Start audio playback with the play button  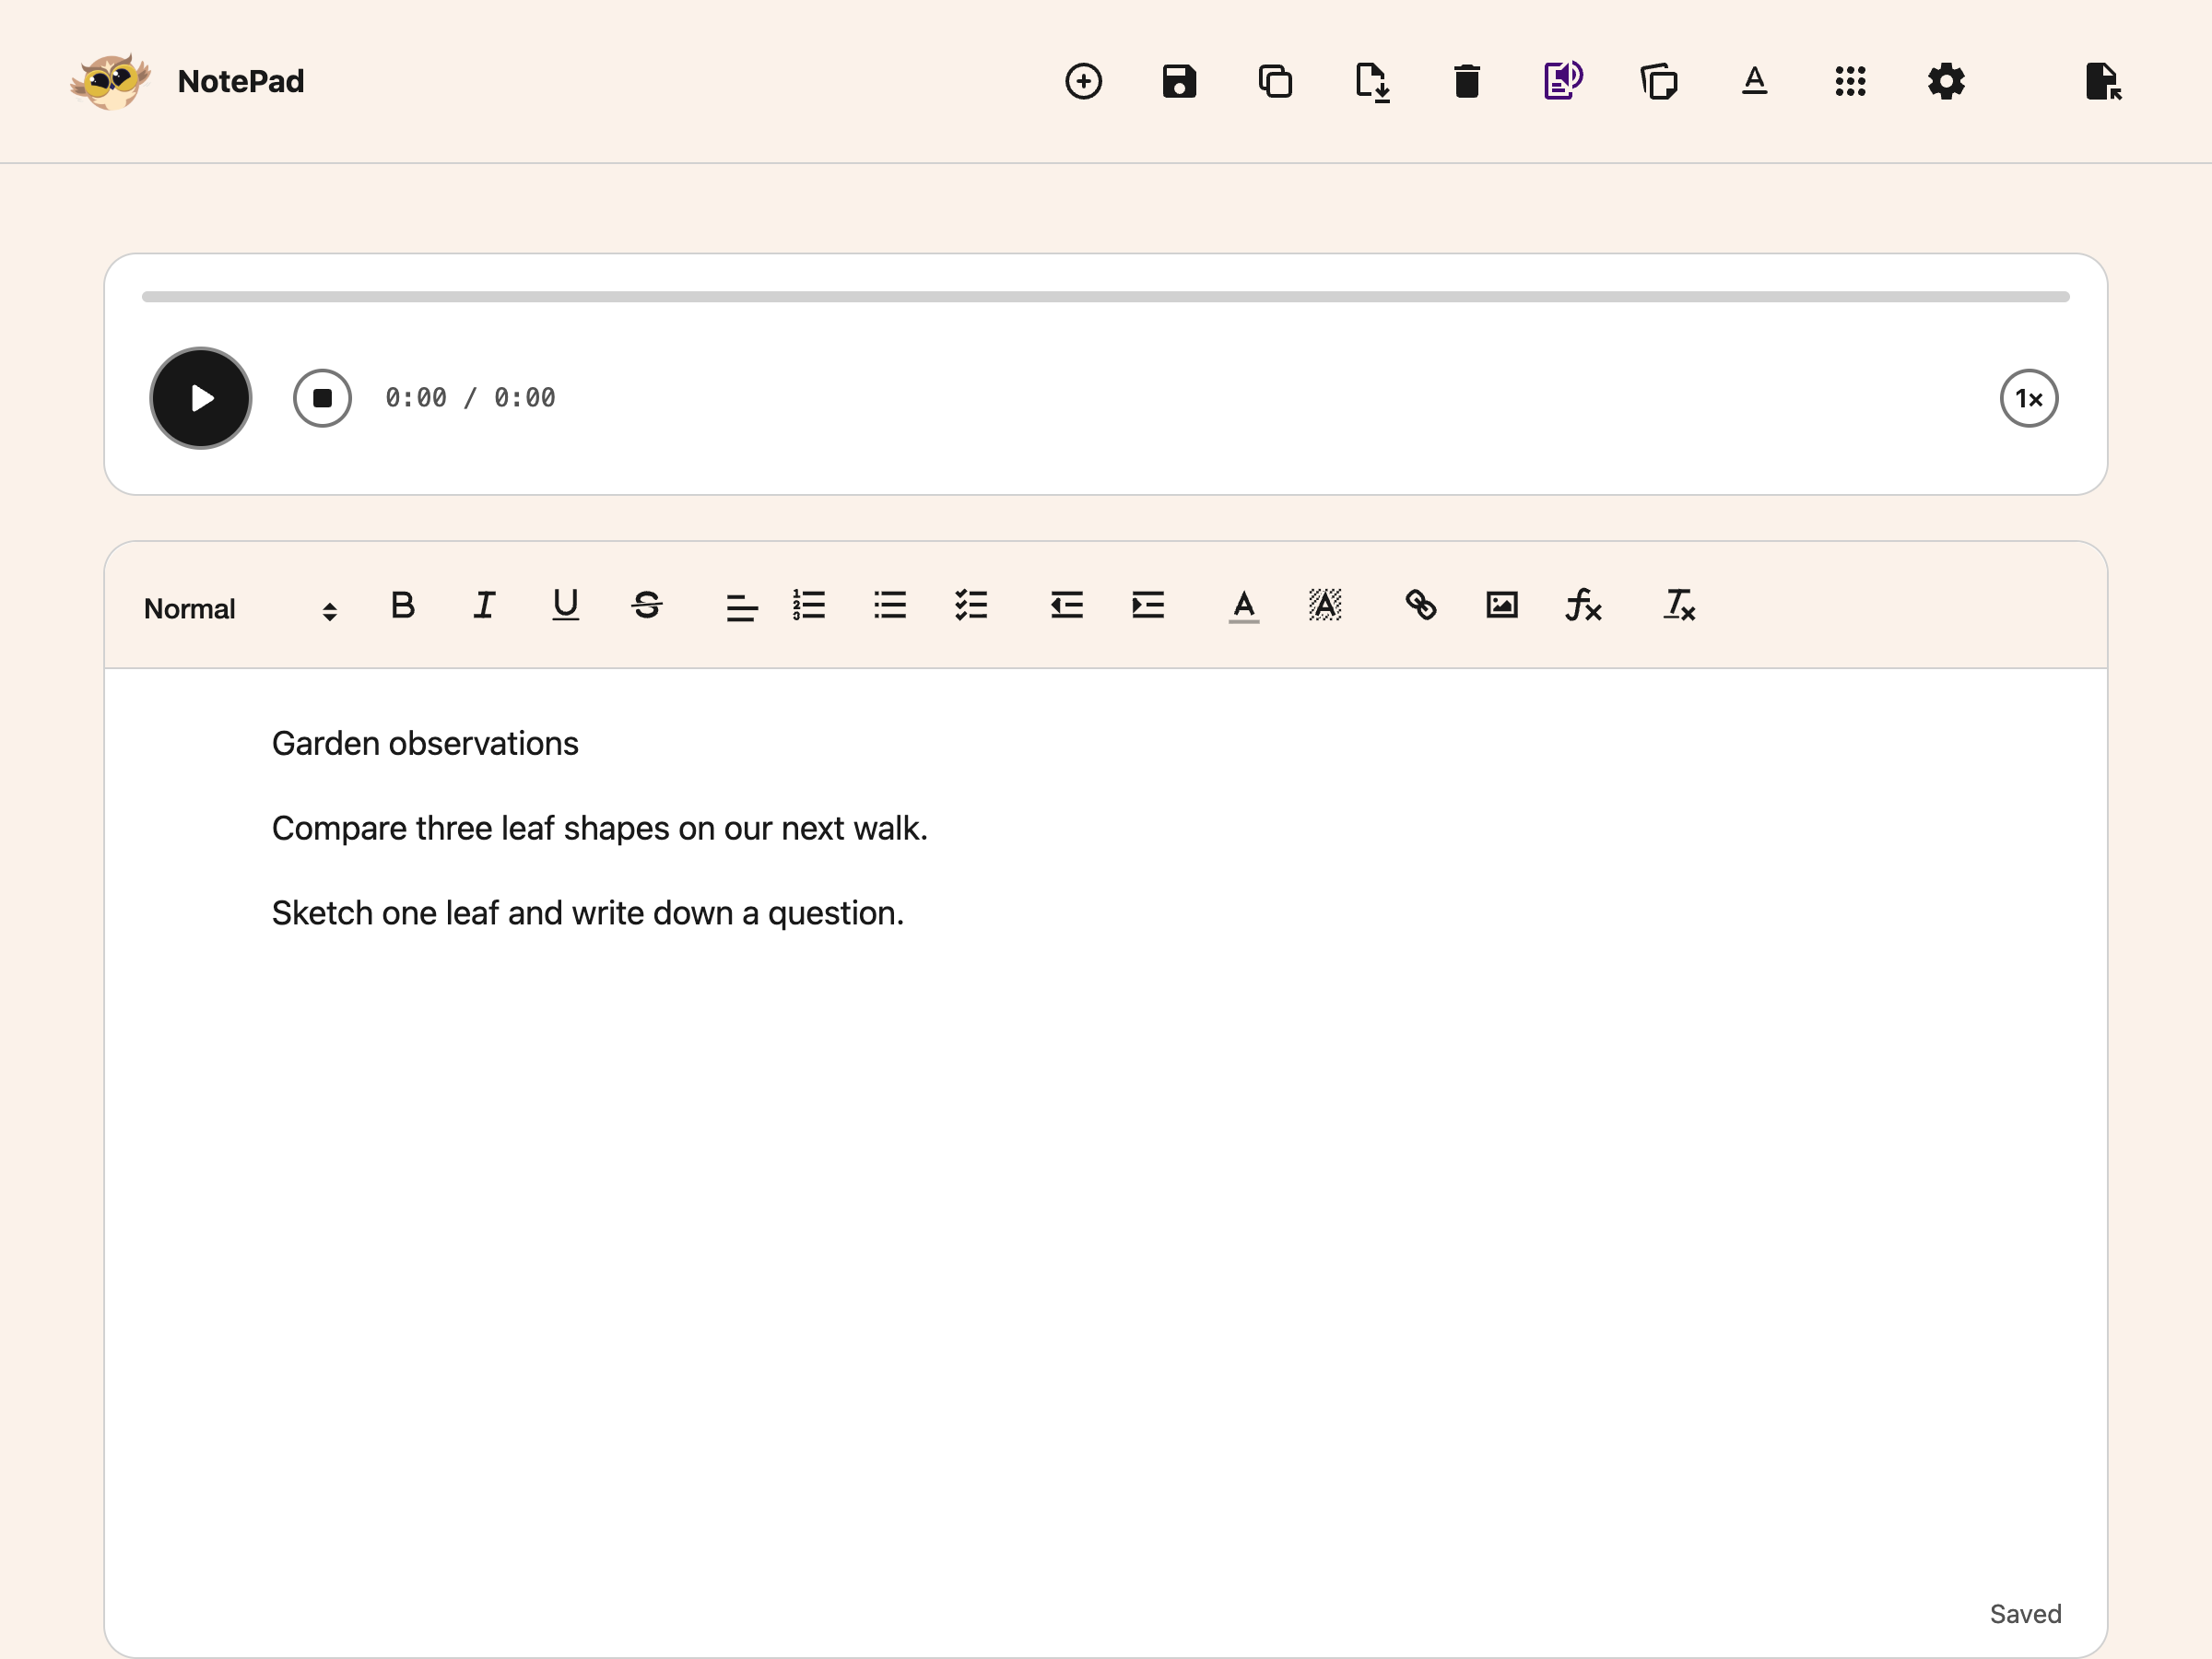click(201, 398)
